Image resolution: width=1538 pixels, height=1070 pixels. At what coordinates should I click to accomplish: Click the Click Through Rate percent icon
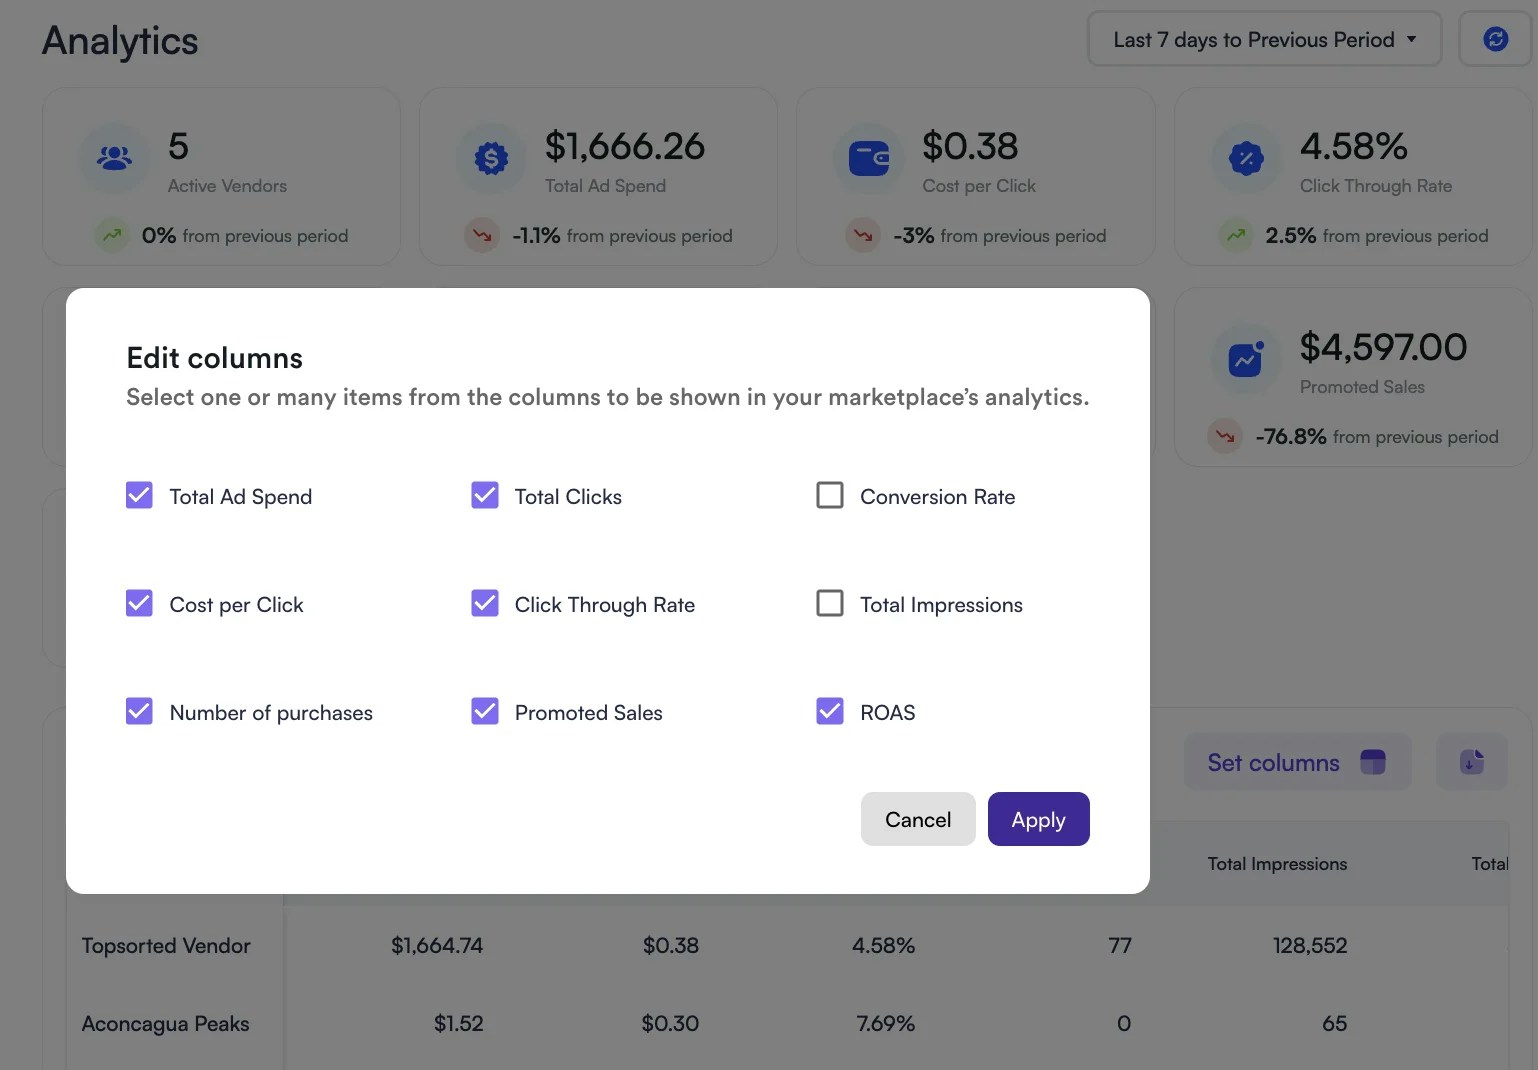(1245, 156)
